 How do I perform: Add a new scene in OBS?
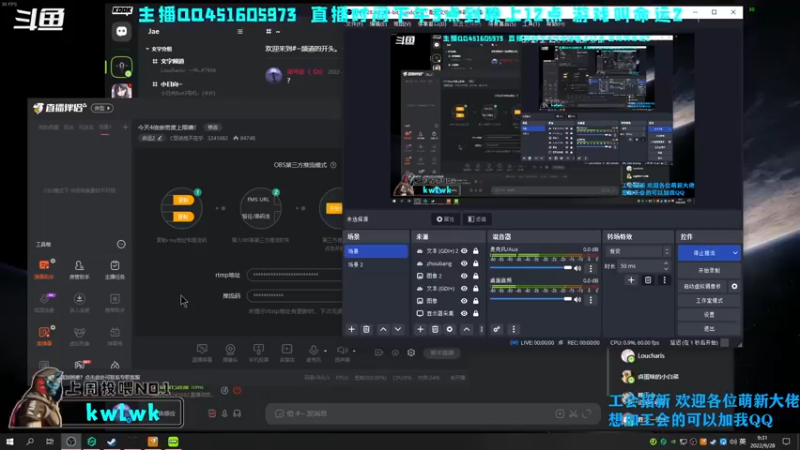coord(352,330)
